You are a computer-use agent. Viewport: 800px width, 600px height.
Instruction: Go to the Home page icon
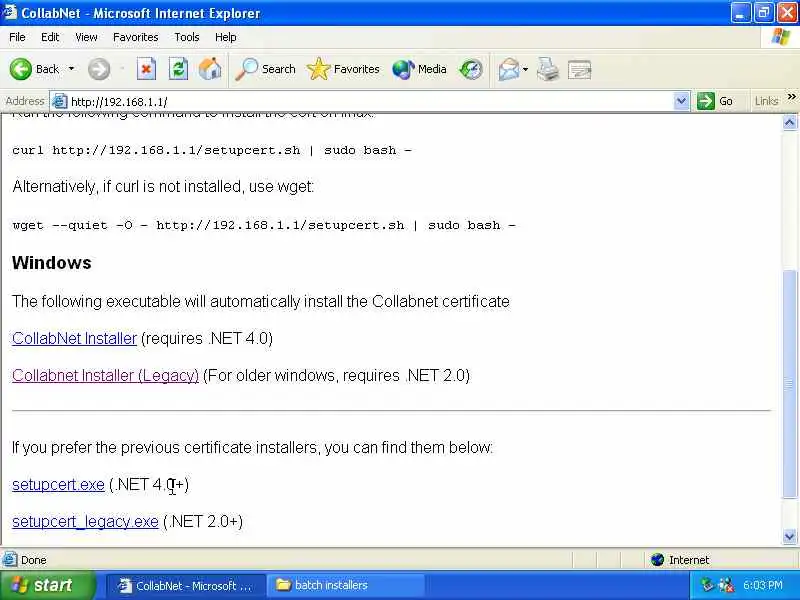210,69
